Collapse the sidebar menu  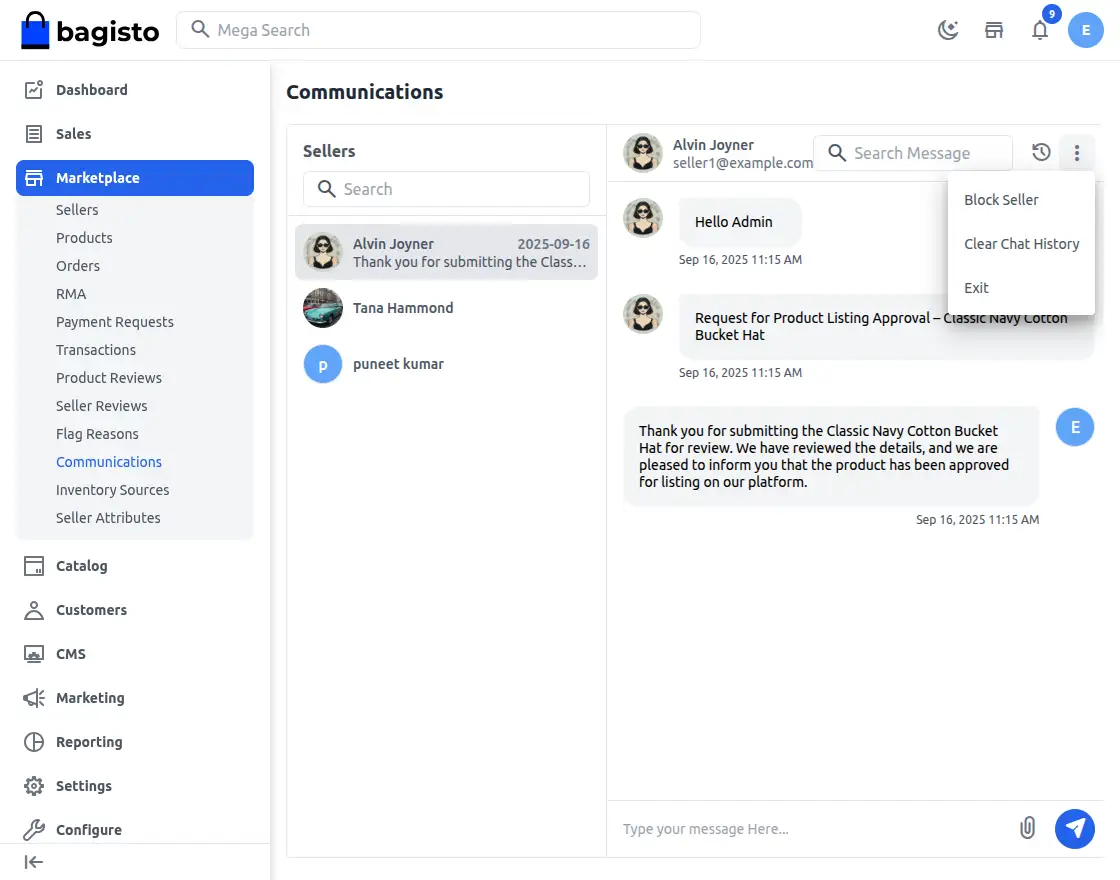click(x=34, y=862)
